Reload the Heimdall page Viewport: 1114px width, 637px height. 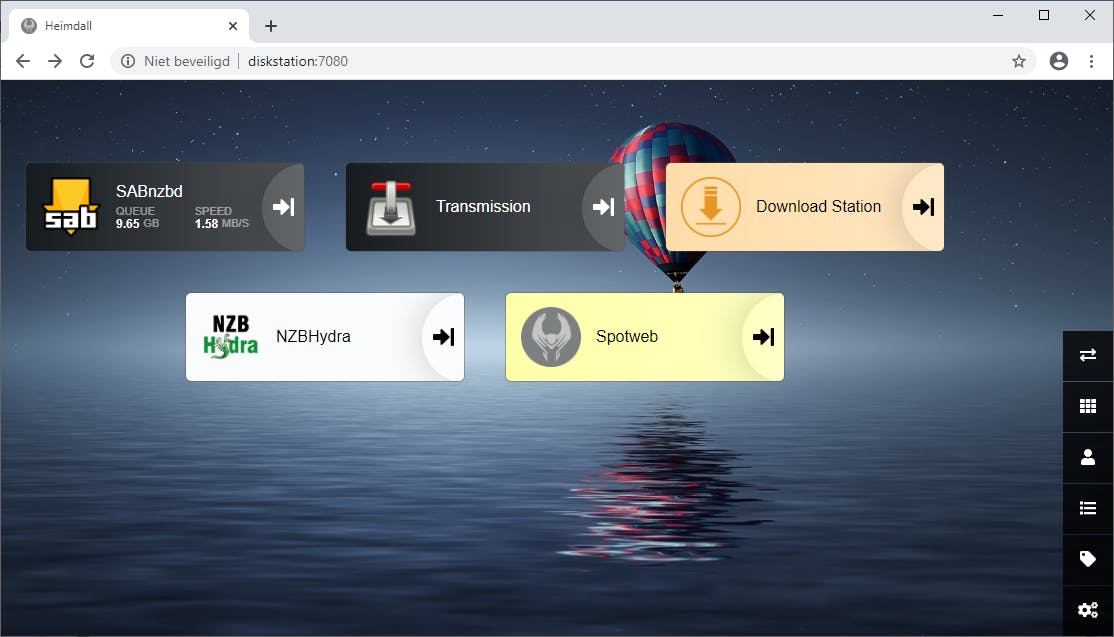[87, 61]
